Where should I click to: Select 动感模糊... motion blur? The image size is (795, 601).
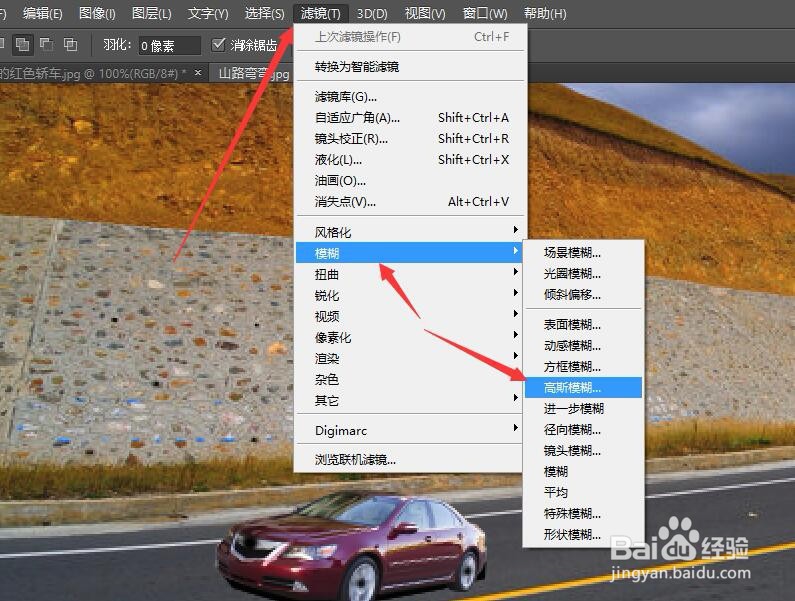pyautogui.click(x=584, y=346)
